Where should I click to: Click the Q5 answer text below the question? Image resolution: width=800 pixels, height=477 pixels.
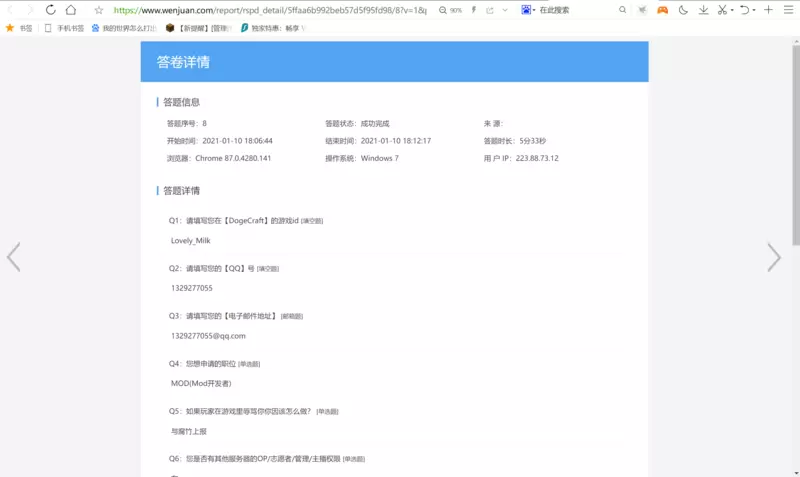pyautogui.click(x=189, y=432)
